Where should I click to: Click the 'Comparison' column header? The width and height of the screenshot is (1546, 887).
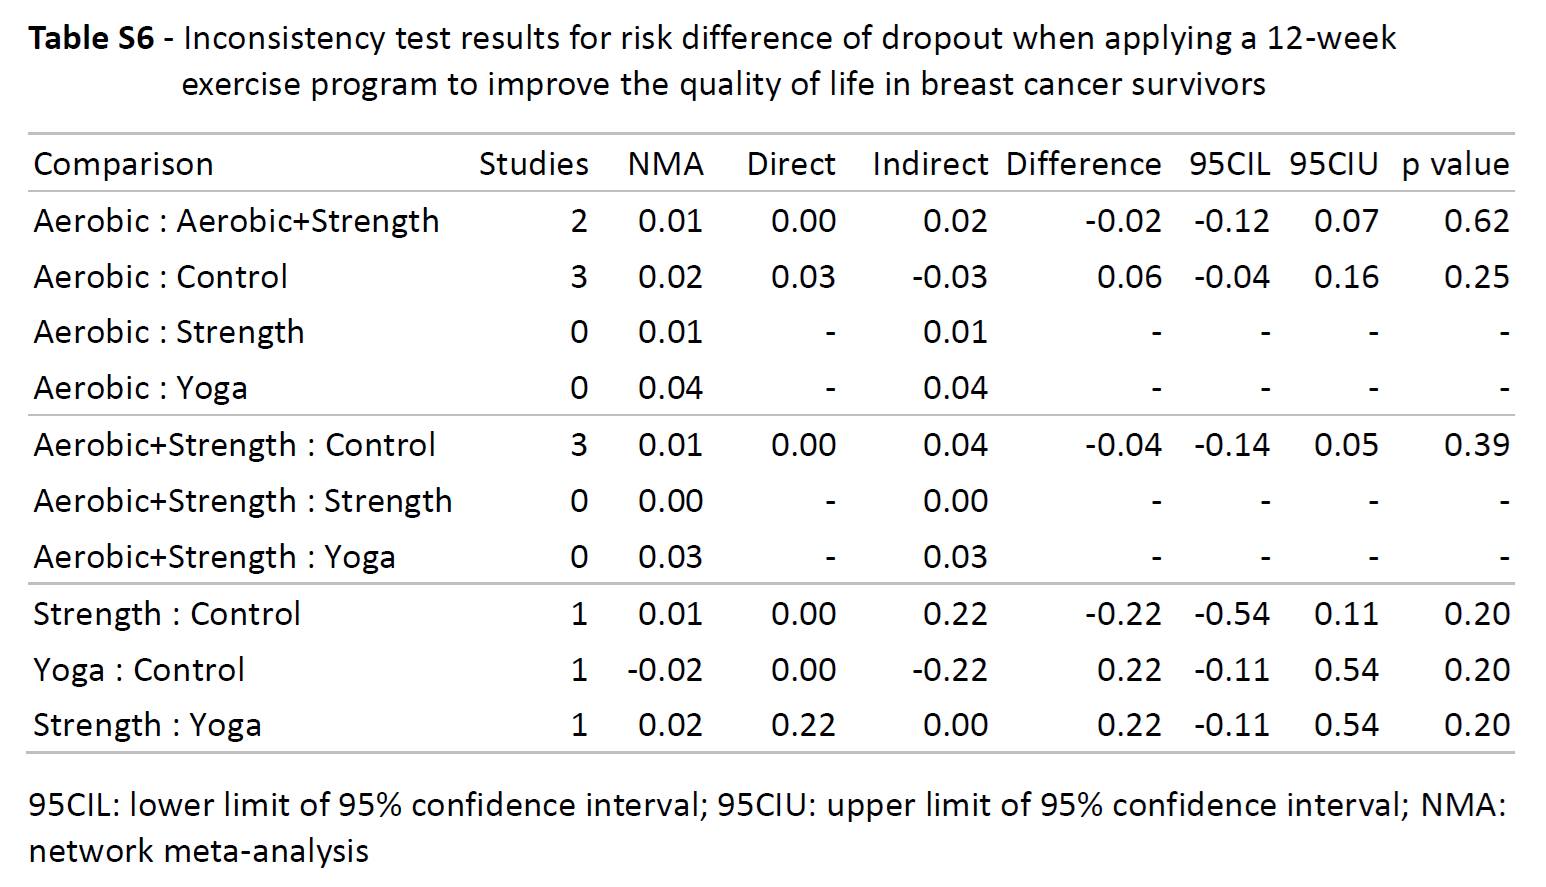(123, 164)
